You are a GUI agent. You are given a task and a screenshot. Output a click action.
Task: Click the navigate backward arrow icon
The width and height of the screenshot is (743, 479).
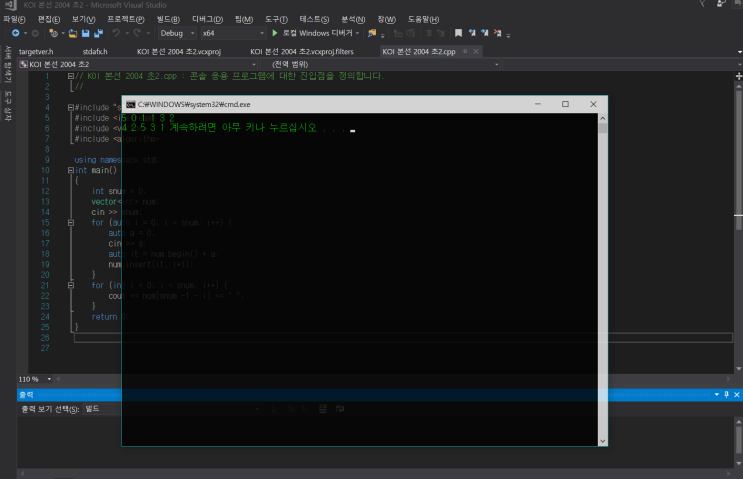tap(16, 33)
